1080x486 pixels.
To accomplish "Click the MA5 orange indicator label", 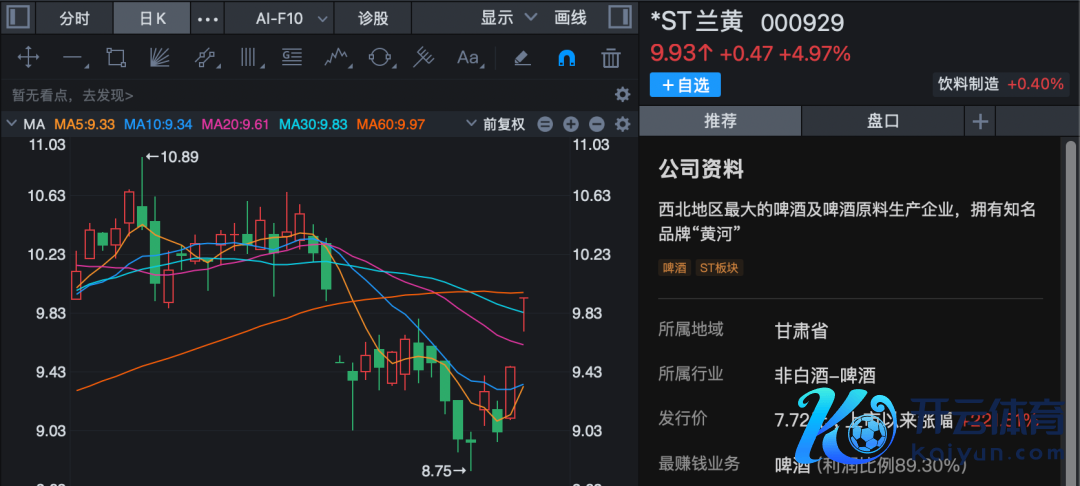I will (x=84, y=124).
